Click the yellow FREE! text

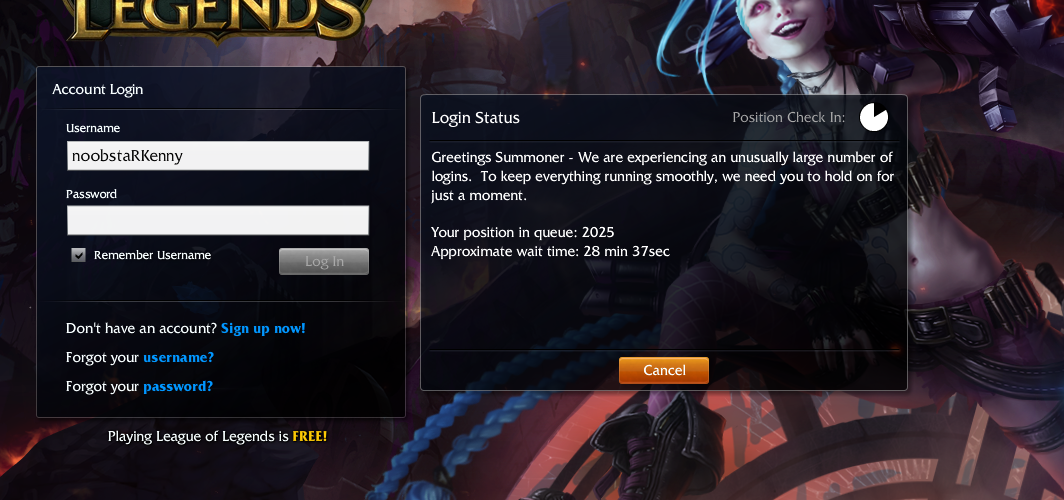(309, 436)
